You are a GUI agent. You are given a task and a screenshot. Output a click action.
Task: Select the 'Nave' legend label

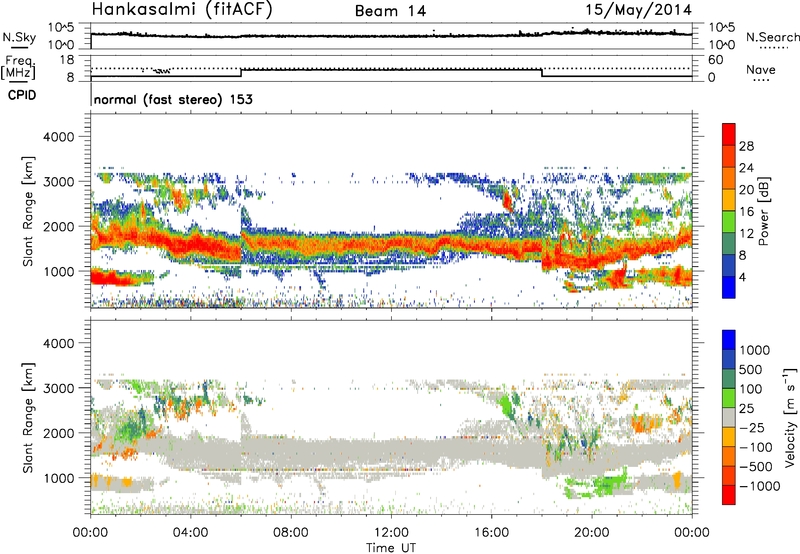tap(761, 70)
